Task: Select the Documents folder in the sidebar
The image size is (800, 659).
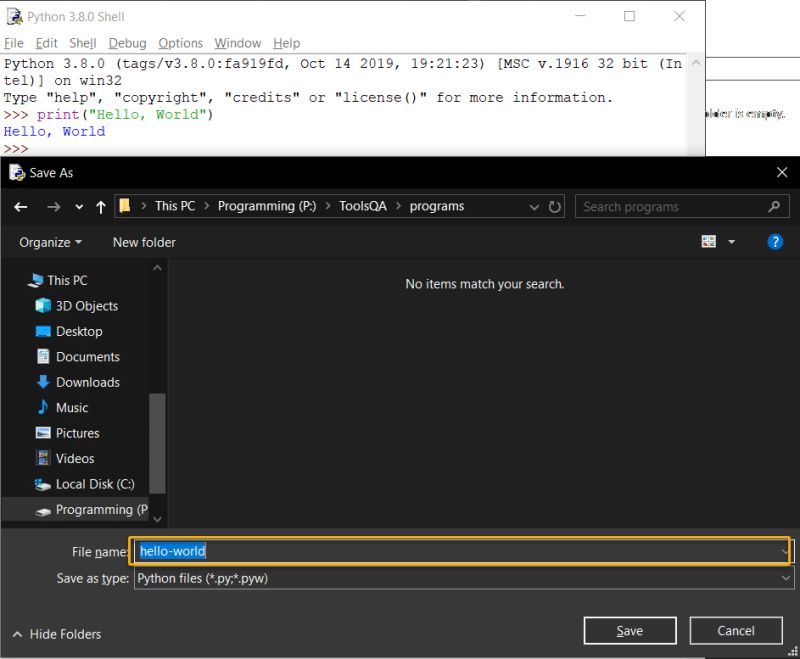Action: click(x=88, y=356)
